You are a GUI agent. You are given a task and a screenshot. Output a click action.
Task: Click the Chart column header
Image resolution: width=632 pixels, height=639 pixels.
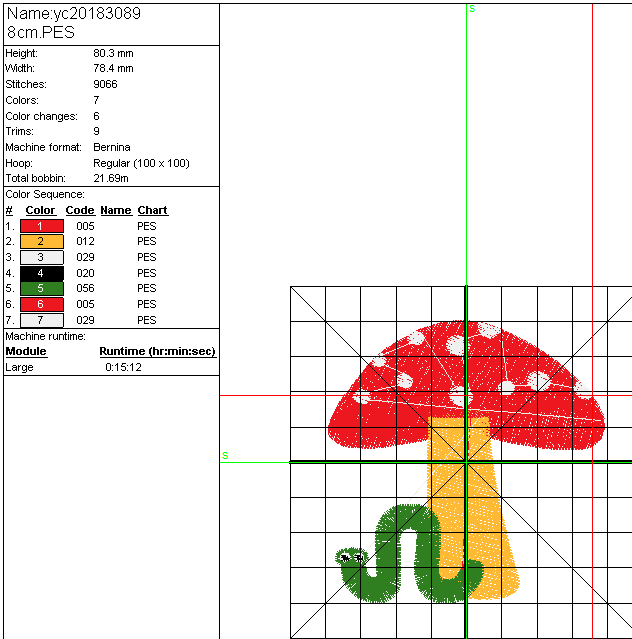click(152, 210)
